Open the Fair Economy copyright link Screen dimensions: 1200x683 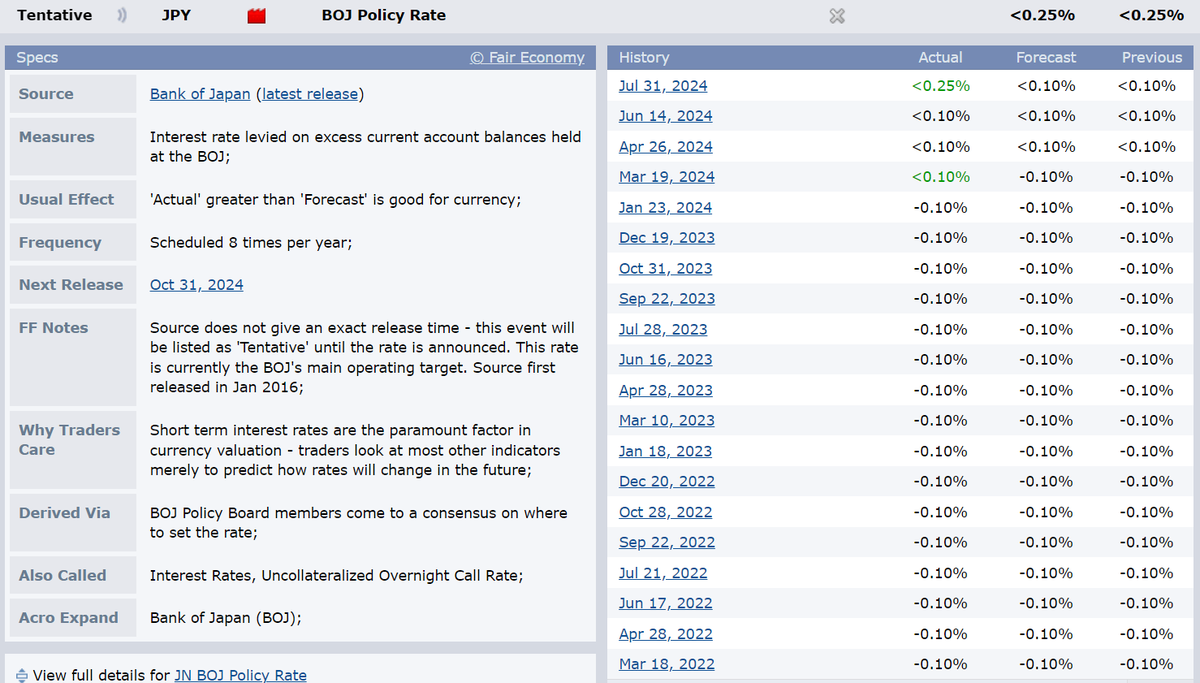(527, 58)
